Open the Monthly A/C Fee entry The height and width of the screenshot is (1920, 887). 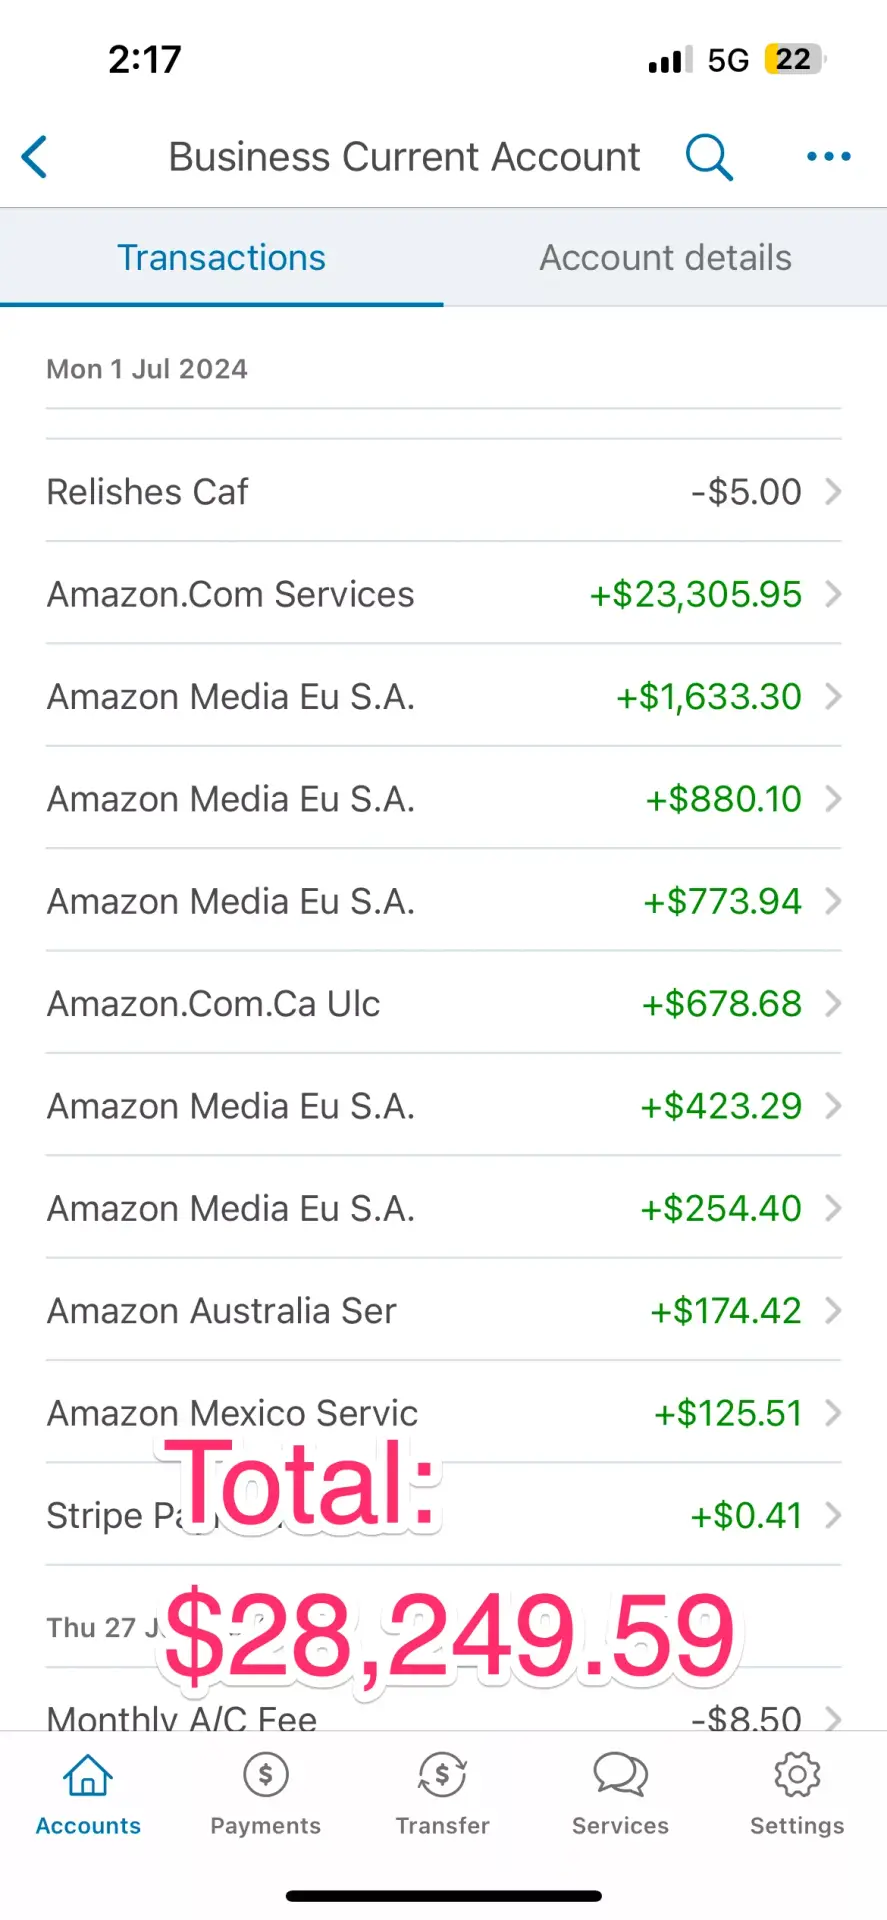click(182, 1716)
